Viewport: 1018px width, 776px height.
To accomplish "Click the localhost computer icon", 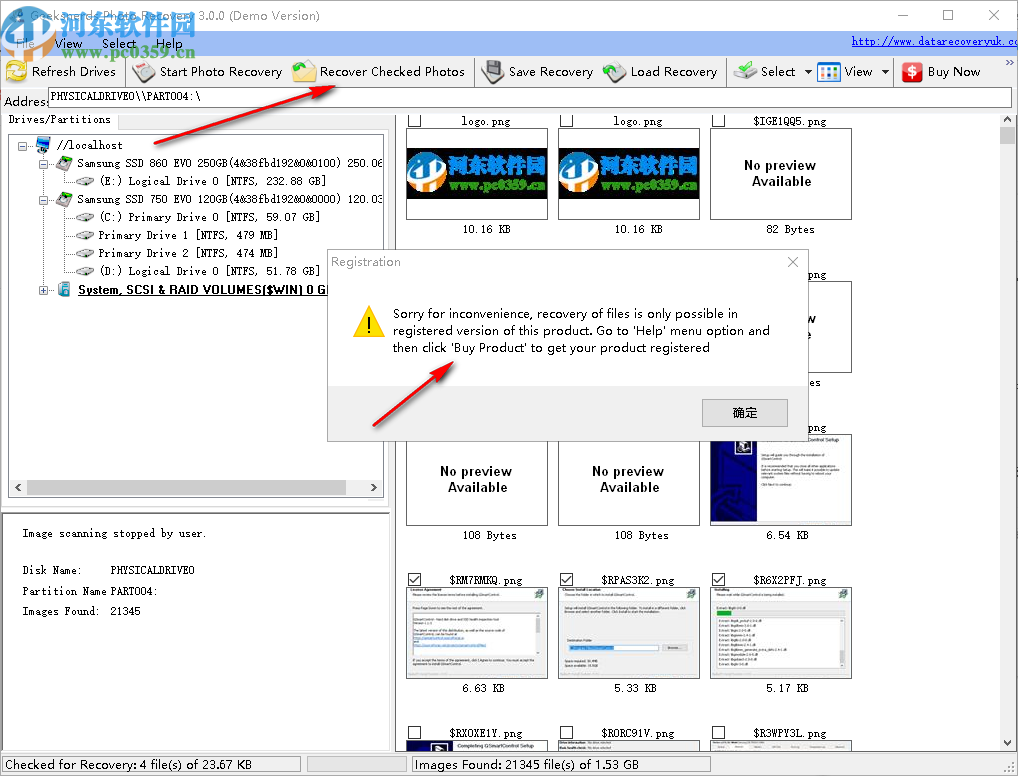I will 43,145.
